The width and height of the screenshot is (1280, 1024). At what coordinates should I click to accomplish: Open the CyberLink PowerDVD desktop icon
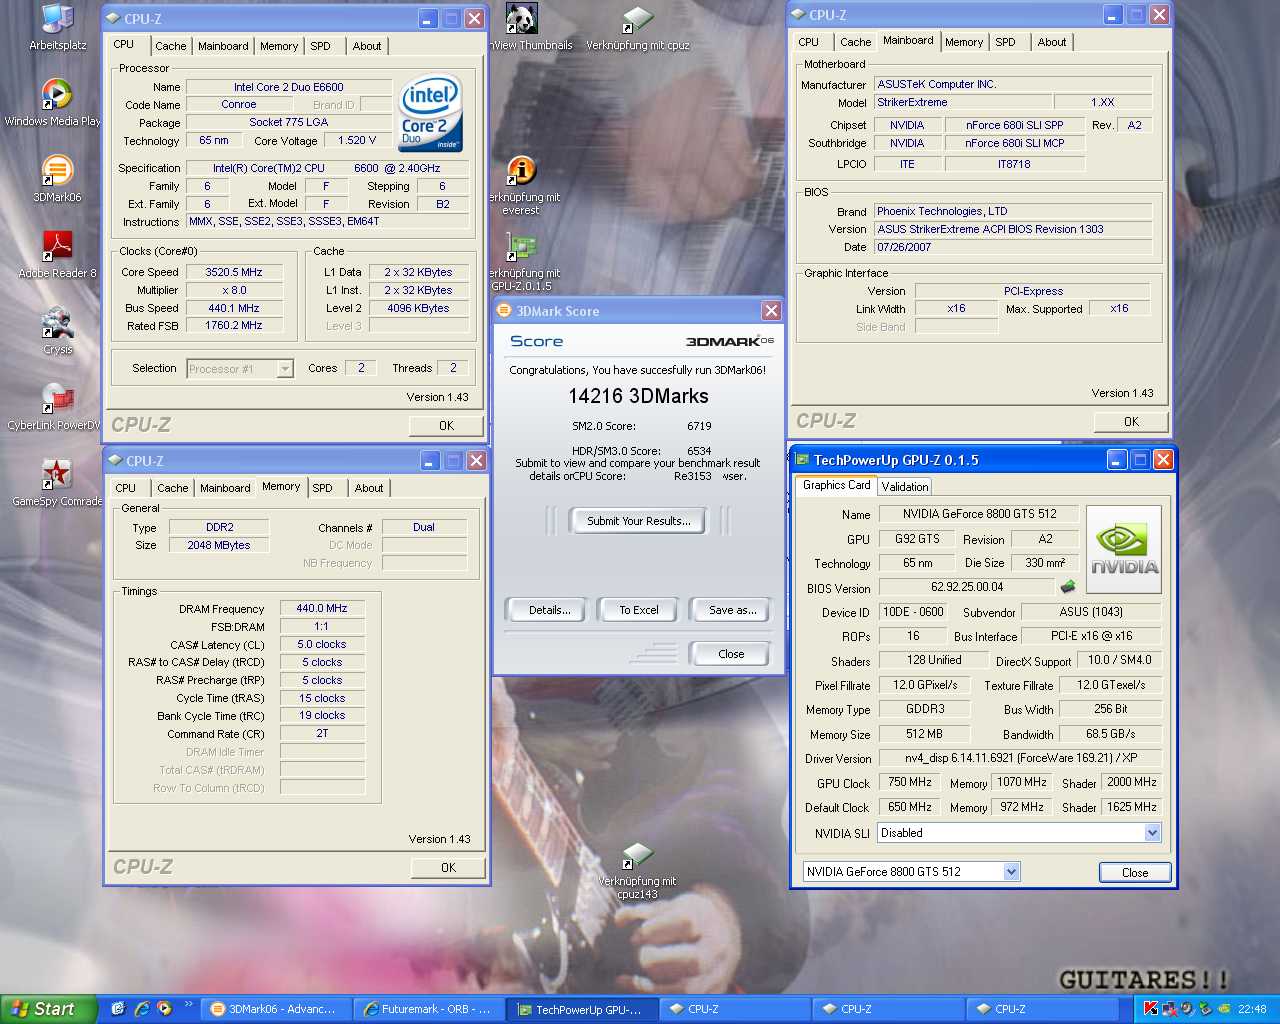pos(55,408)
